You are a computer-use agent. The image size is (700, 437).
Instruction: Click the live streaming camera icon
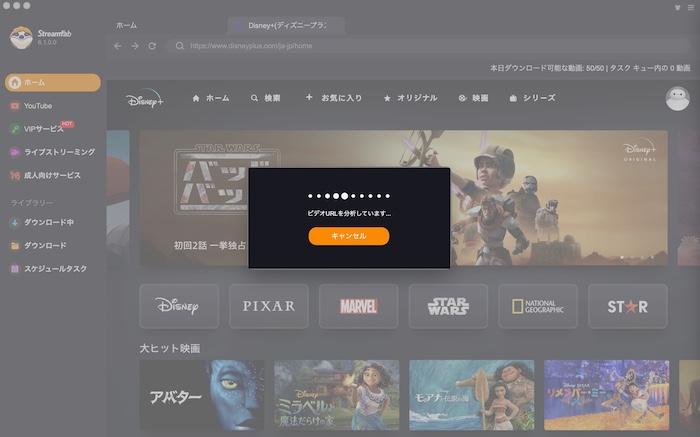click(x=15, y=152)
